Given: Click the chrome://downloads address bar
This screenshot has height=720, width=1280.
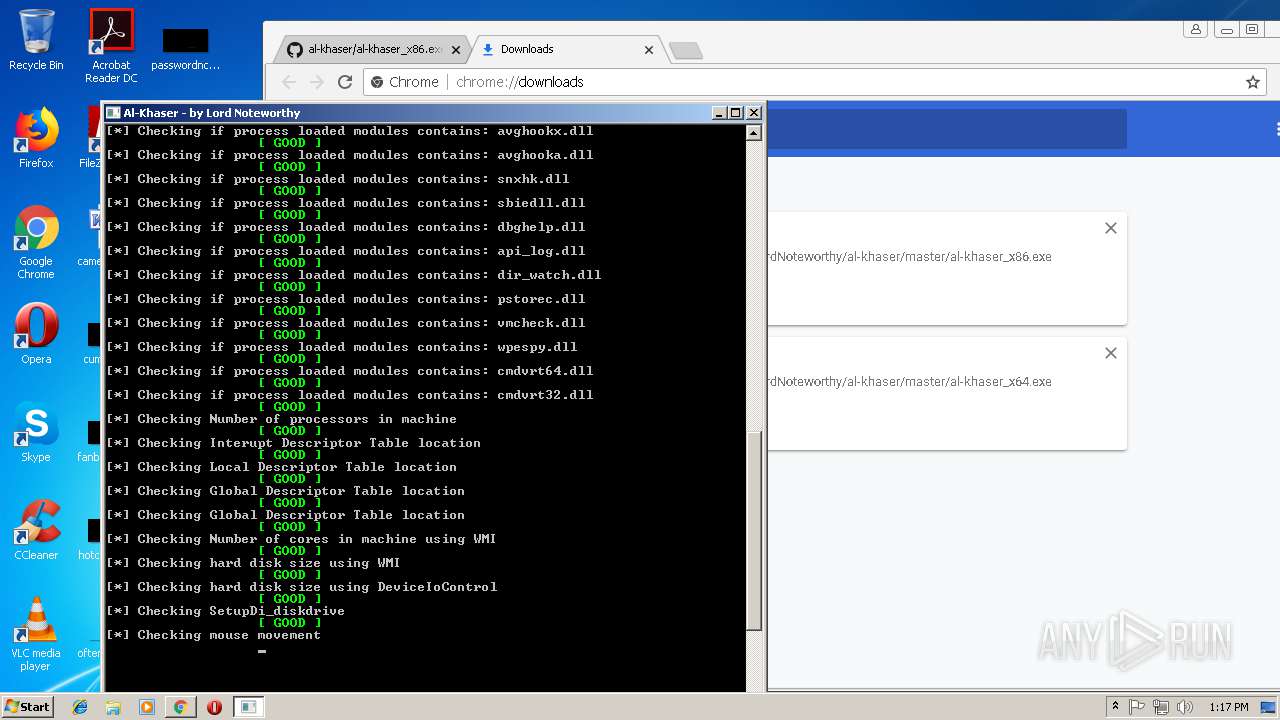Looking at the screenshot, I should pyautogui.click(x=815, y=82).
